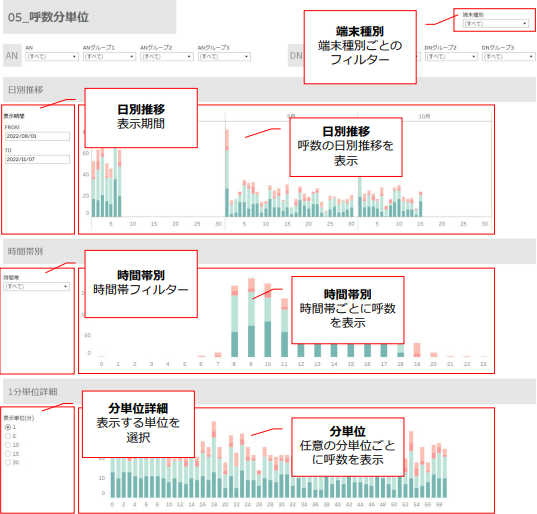Open the 端末種別 filter dropdown
Viewport: 537px width, 514px height.
click(x=495, y=24)
